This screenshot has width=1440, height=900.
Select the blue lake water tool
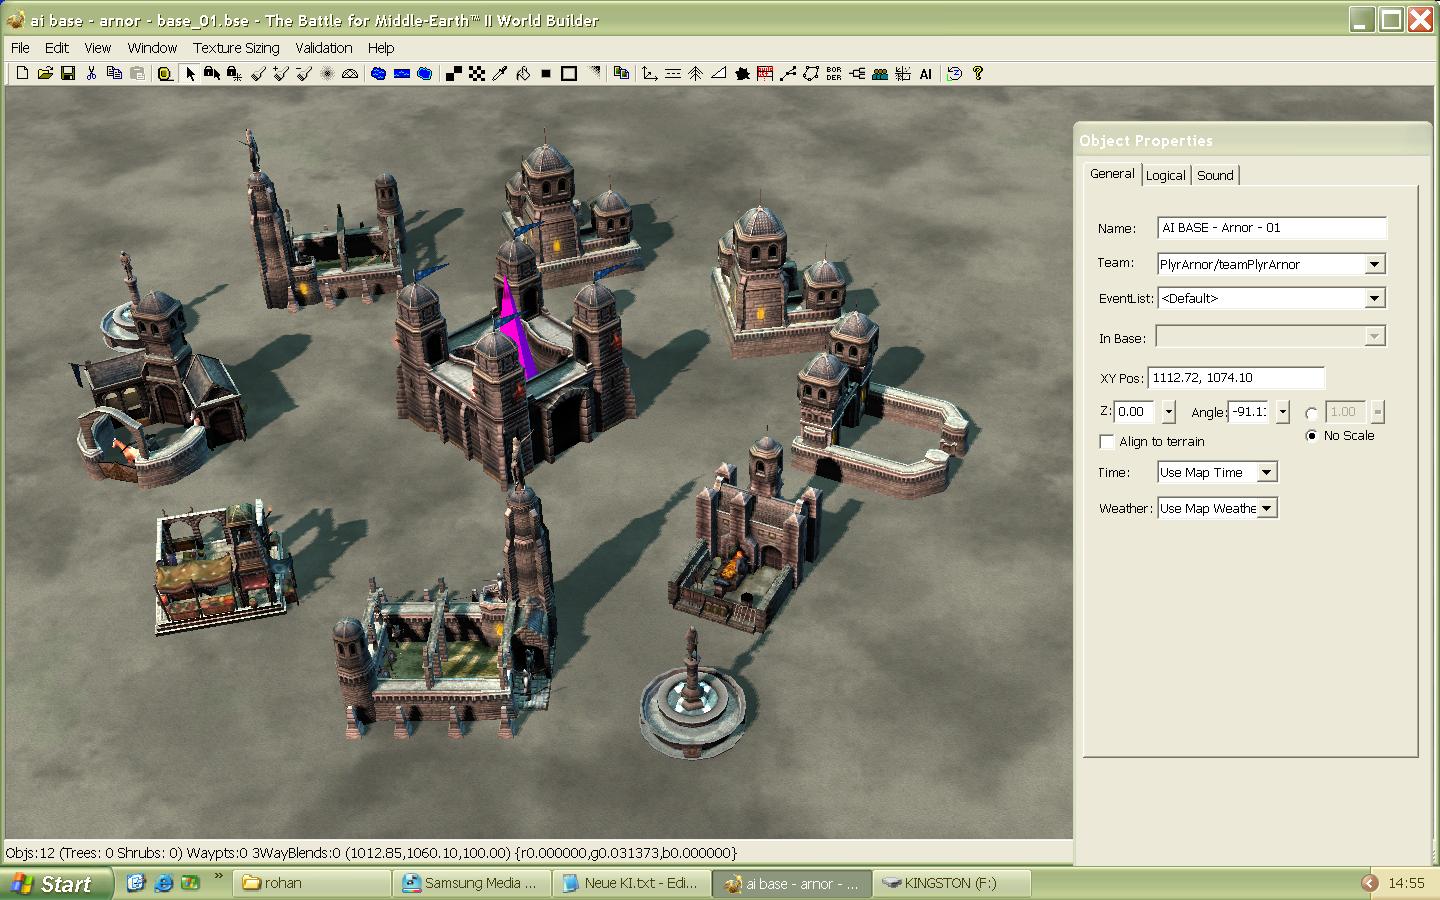[378, 73]
